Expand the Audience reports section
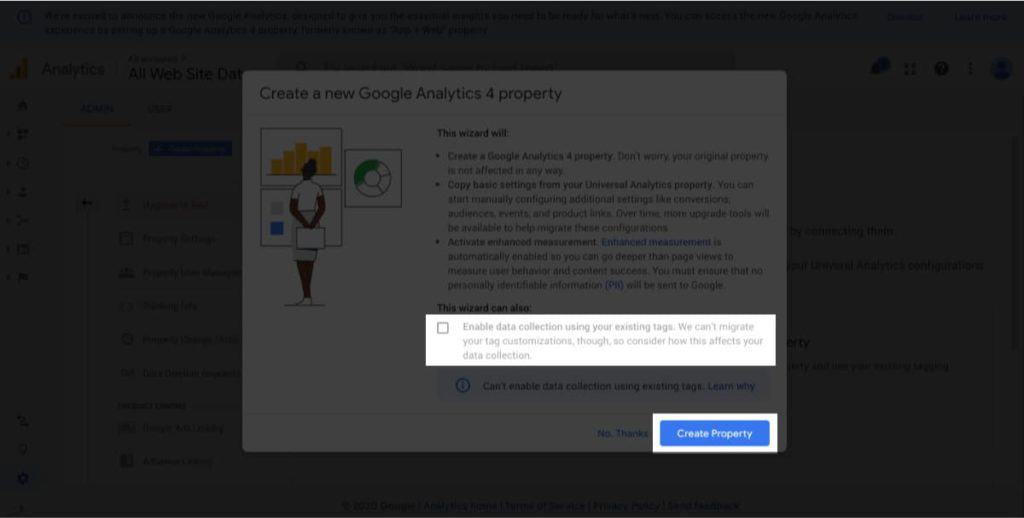 (22, 191)
